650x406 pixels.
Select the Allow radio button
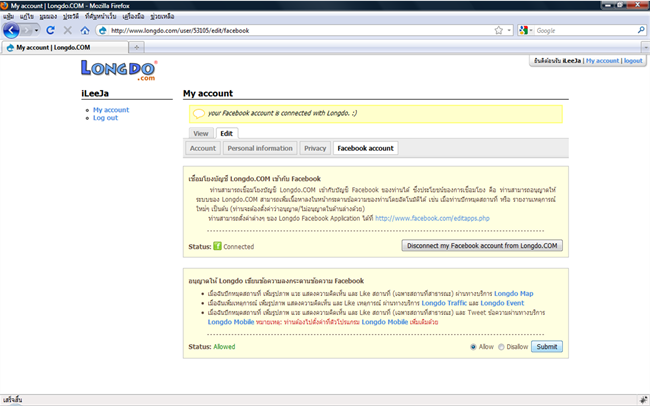tap(473, 347)
